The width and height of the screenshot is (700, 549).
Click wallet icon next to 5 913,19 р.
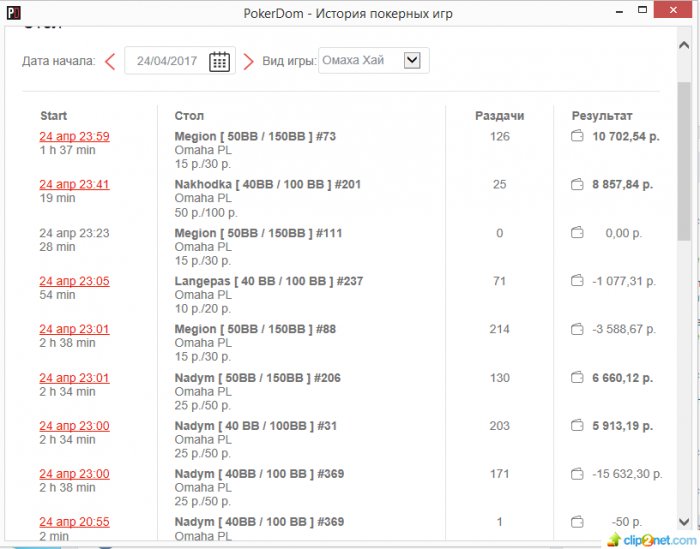[577, 425]
